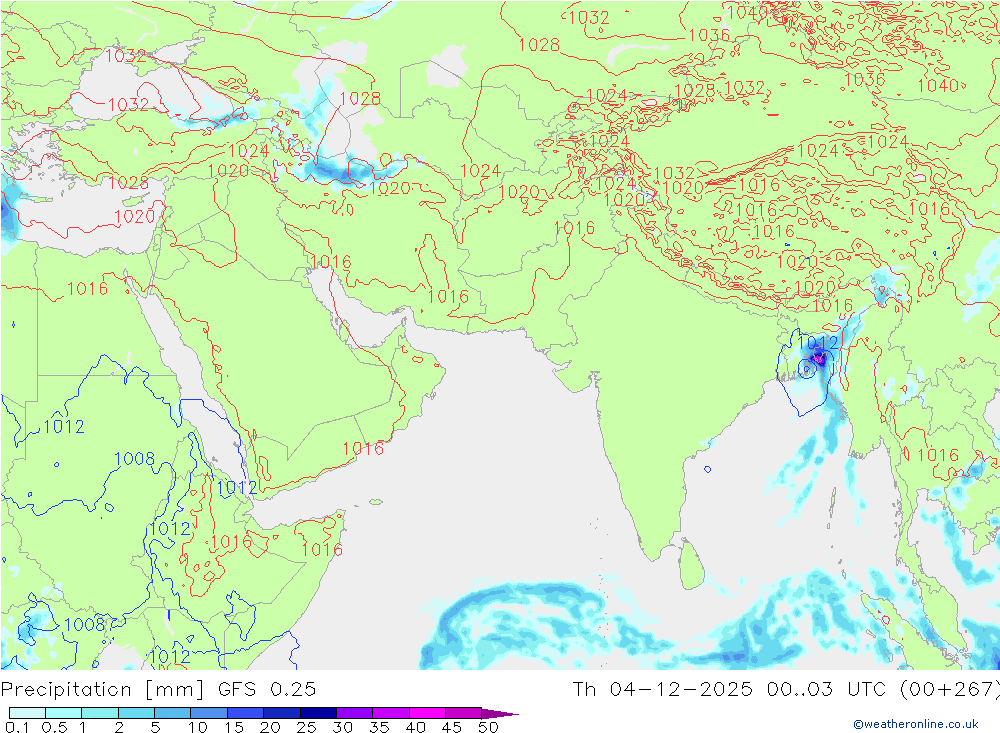Select the 'Th 04-12-2025 00..03 UTC' timestamp text
1000x733 pixels.
click(x=729, y=690)
